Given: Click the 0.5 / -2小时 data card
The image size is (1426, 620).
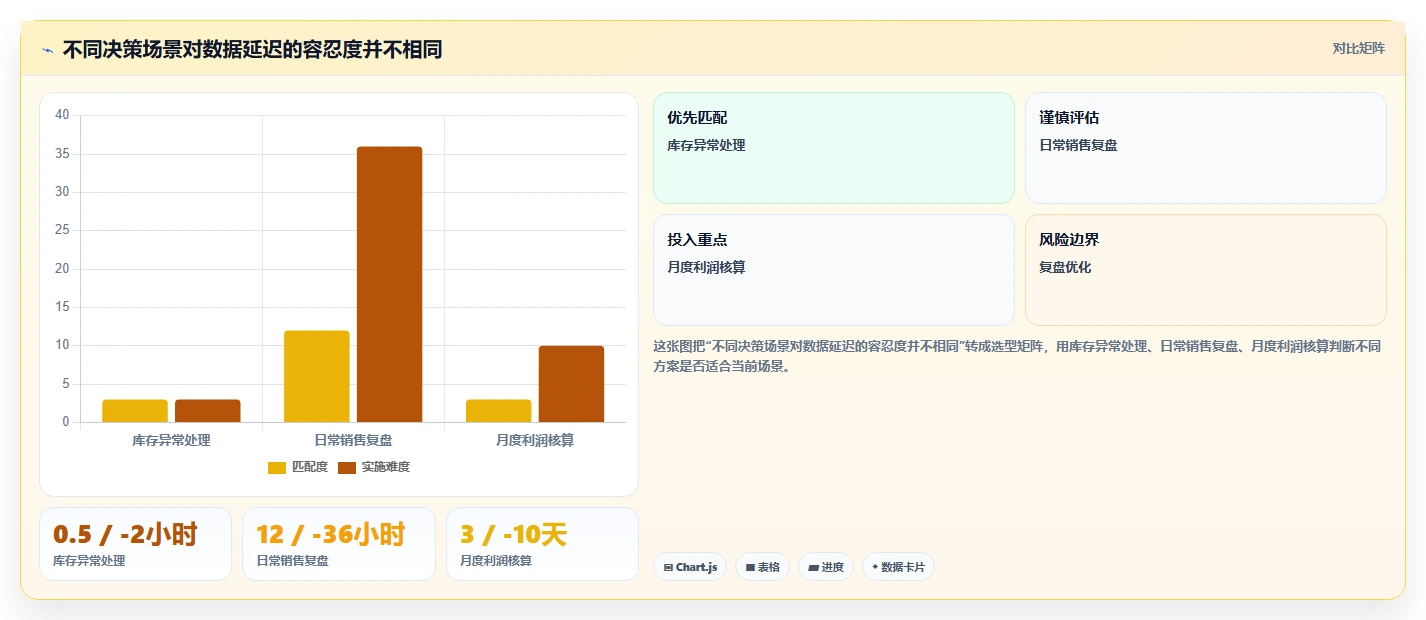Looking at the screenshot, I should click(135, 544).
